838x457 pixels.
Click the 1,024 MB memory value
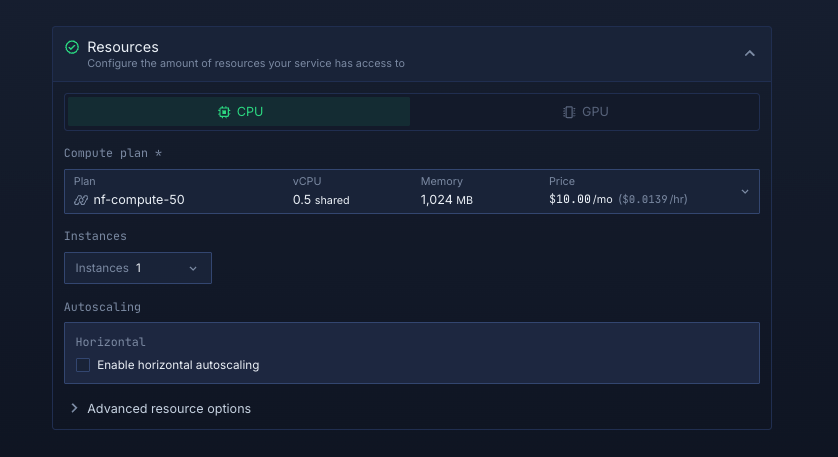pyautogui.click(x=446, y=200)
